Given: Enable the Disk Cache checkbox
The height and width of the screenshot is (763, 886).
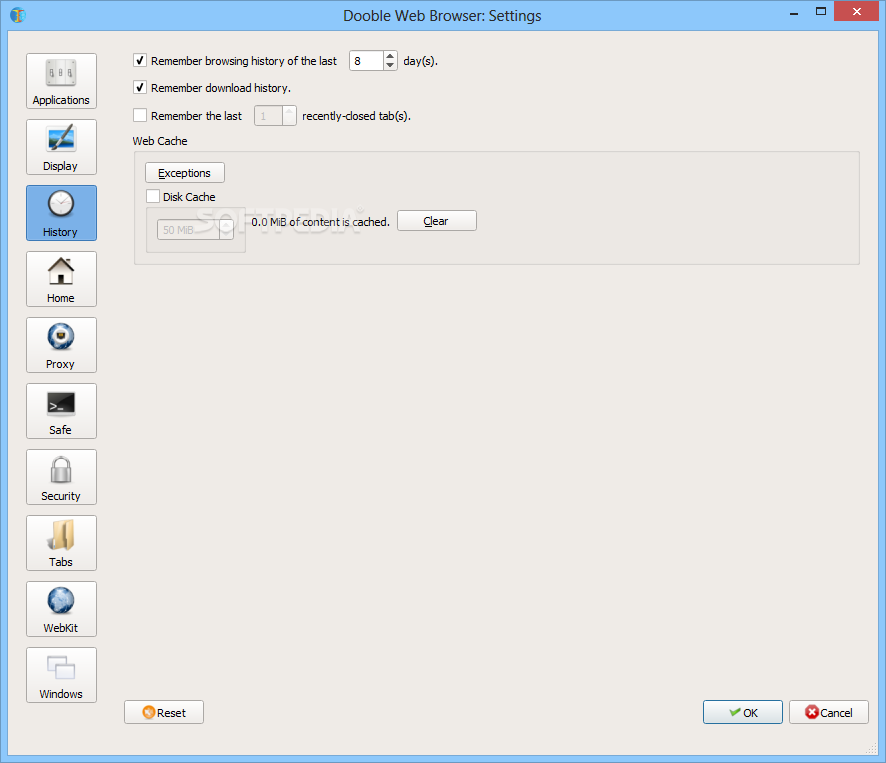Looking at the screenshot, I should (153, 196).
